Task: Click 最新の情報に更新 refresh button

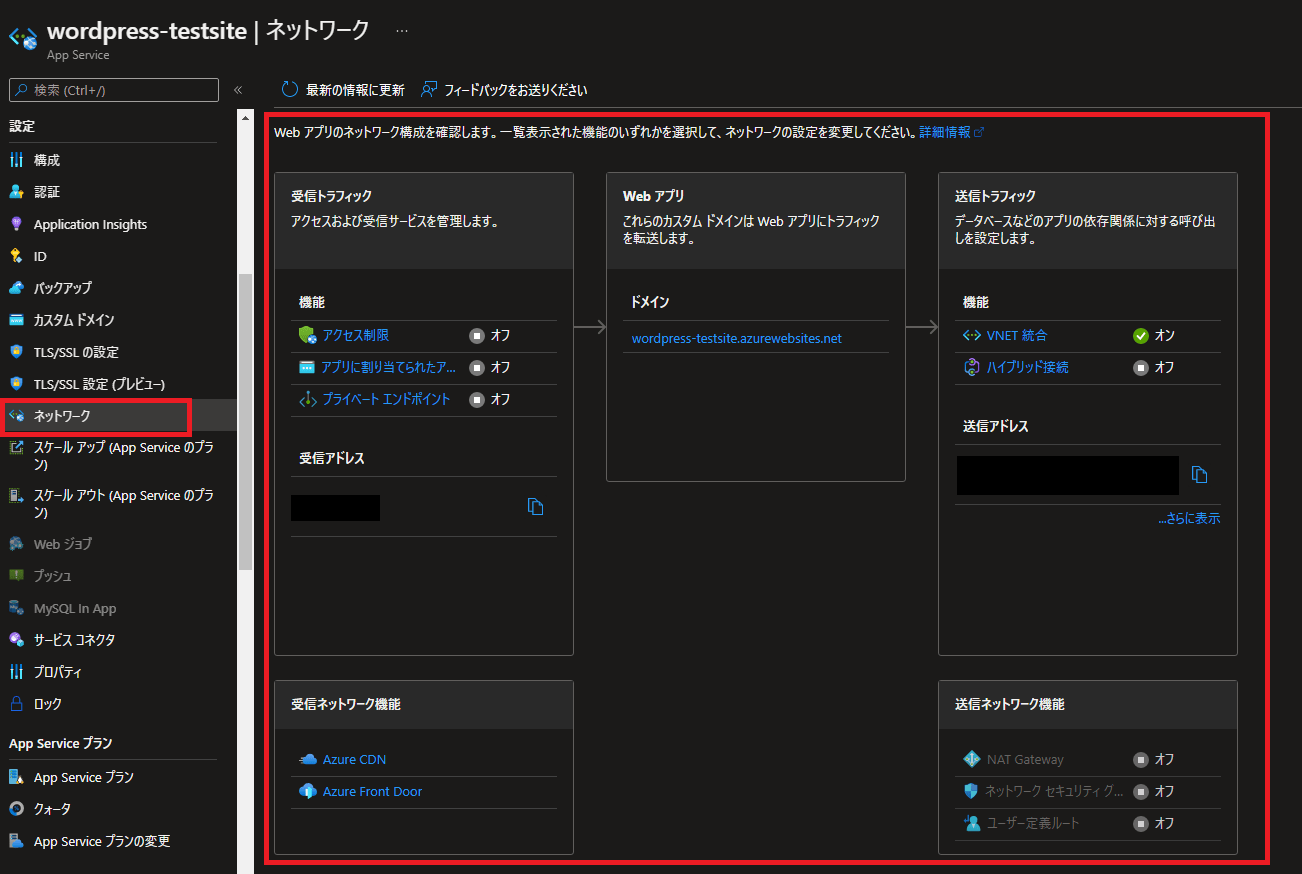Action: coord(343,90)
